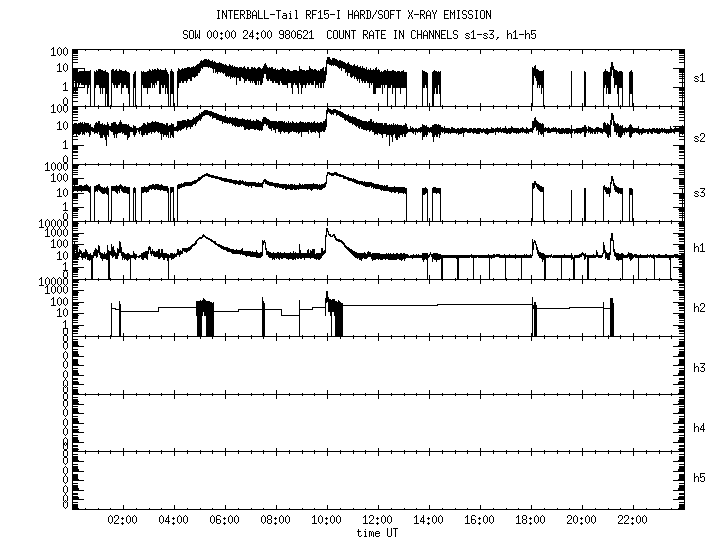
Task: Click the 10000 y-axis label of h1 panel
Action: 51,224
